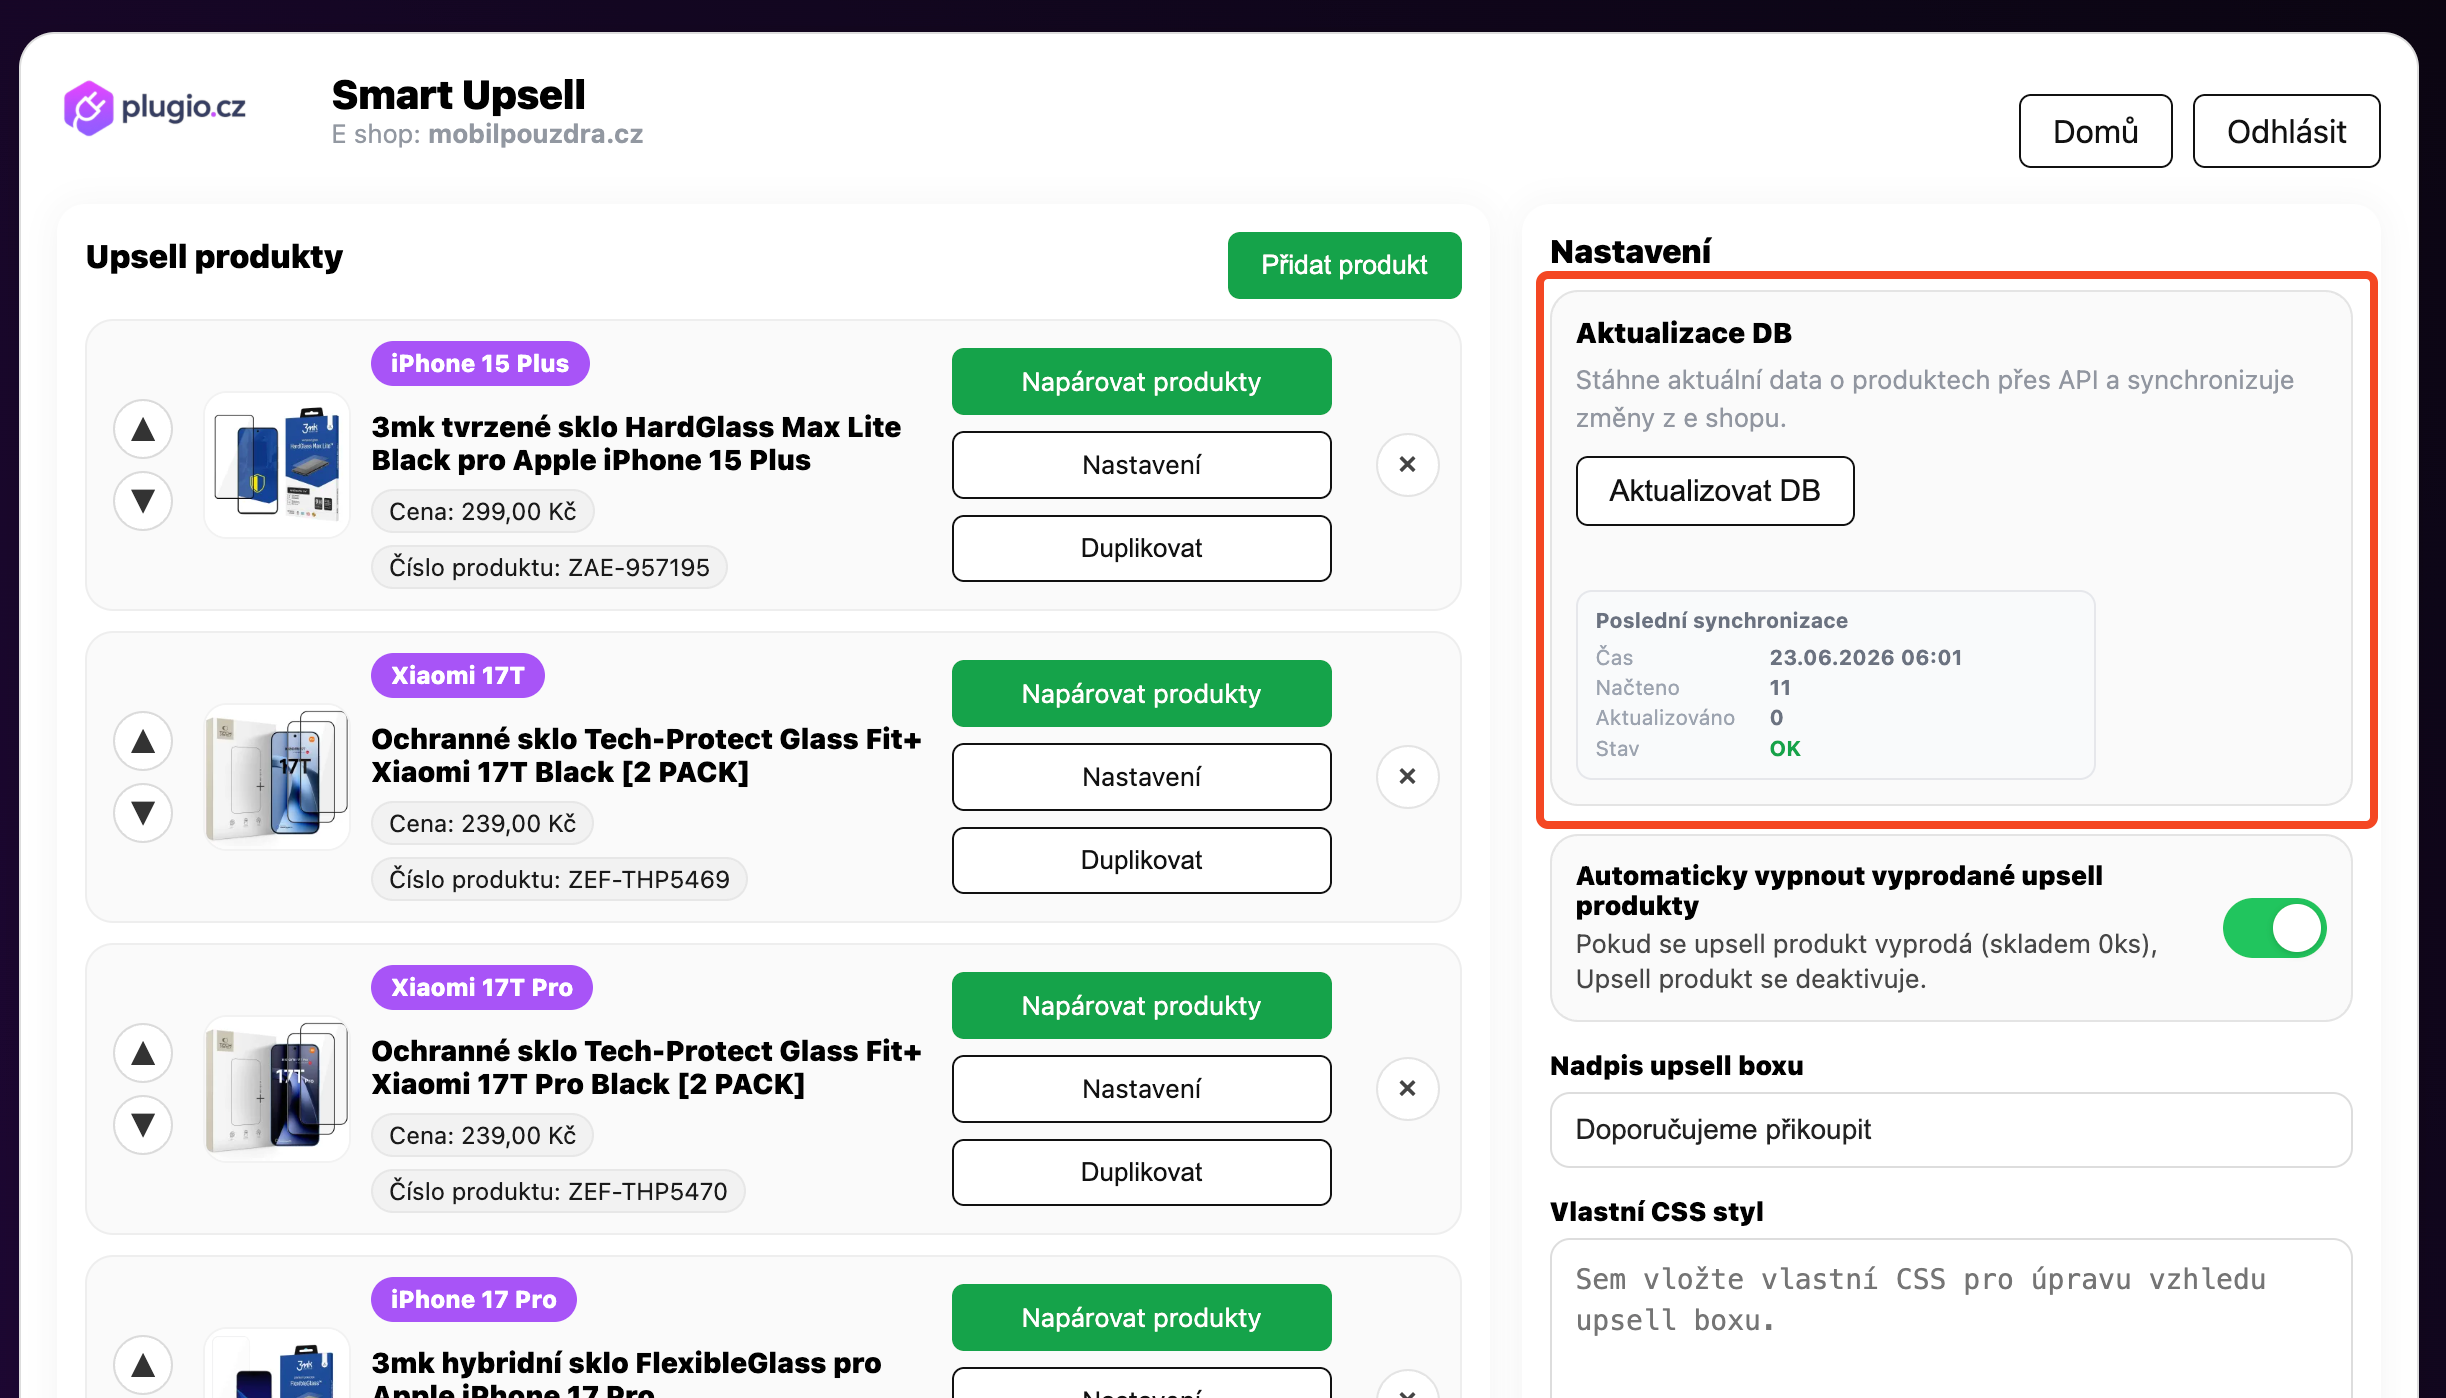Move the Xiaomi 17T product down
The width and height of the screenshot is (2446, 1398).
(x=143, y=813)
